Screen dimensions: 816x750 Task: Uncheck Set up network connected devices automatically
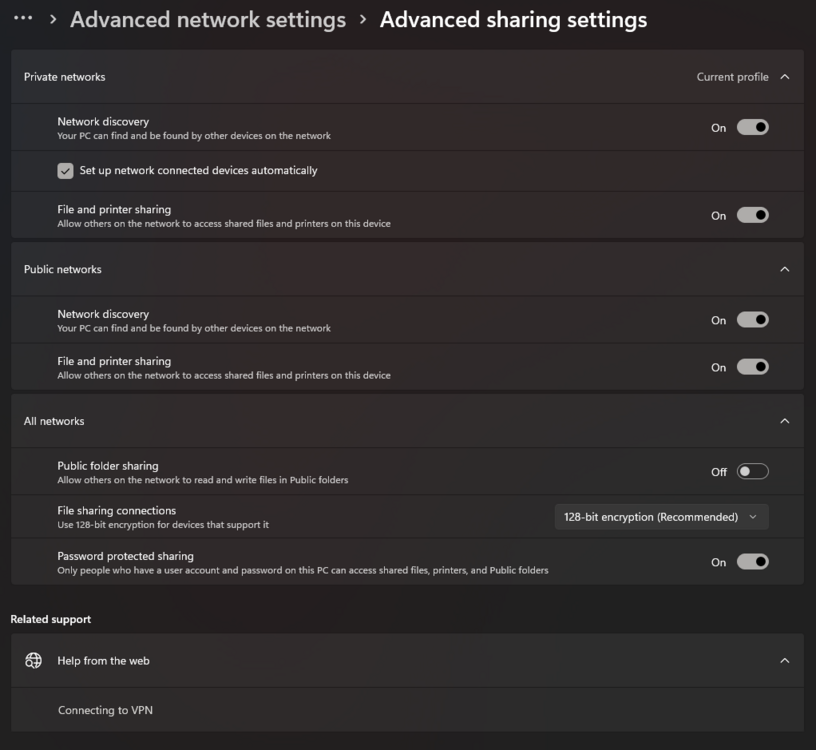coord(65,171)
